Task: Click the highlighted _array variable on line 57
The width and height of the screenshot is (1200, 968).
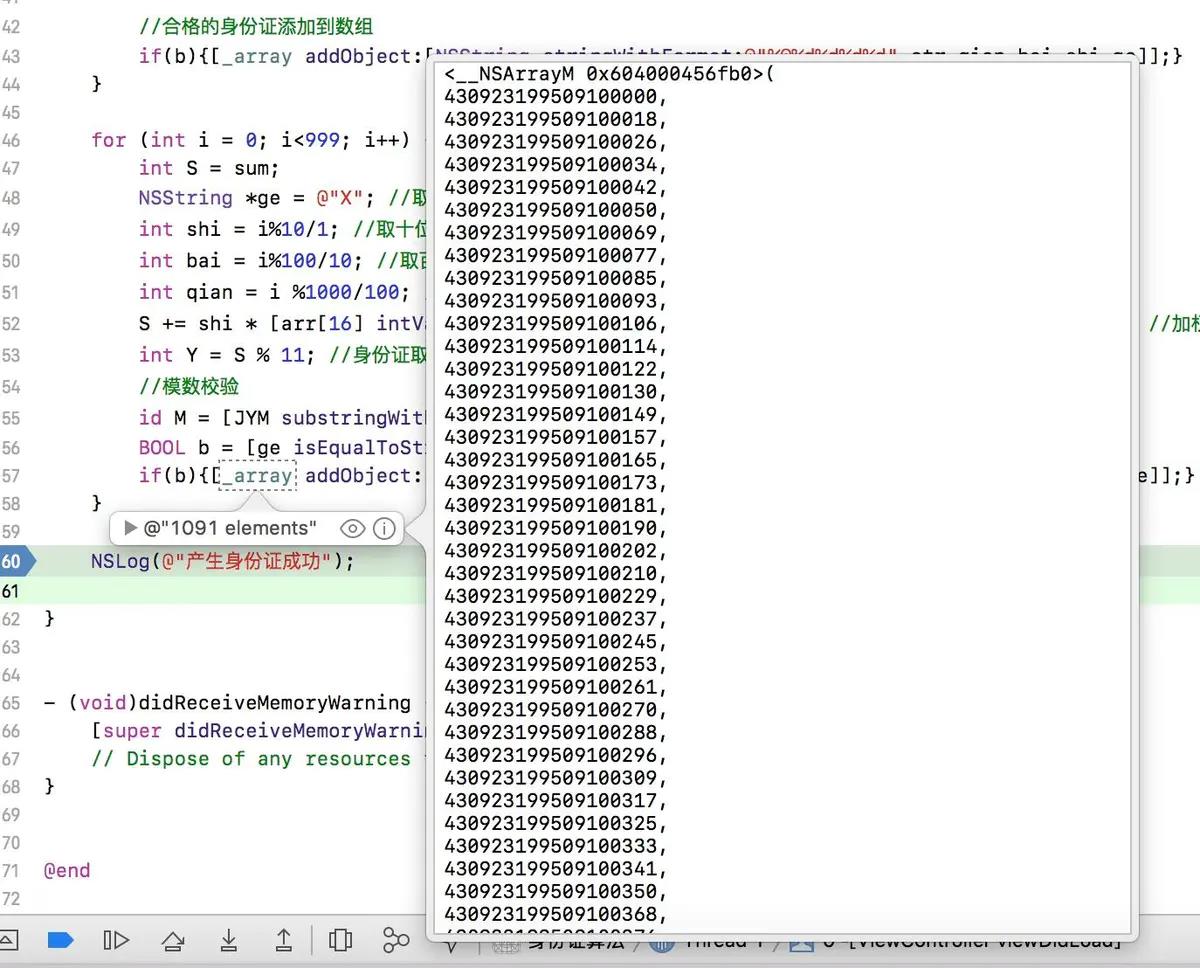Action: point(257,476)
